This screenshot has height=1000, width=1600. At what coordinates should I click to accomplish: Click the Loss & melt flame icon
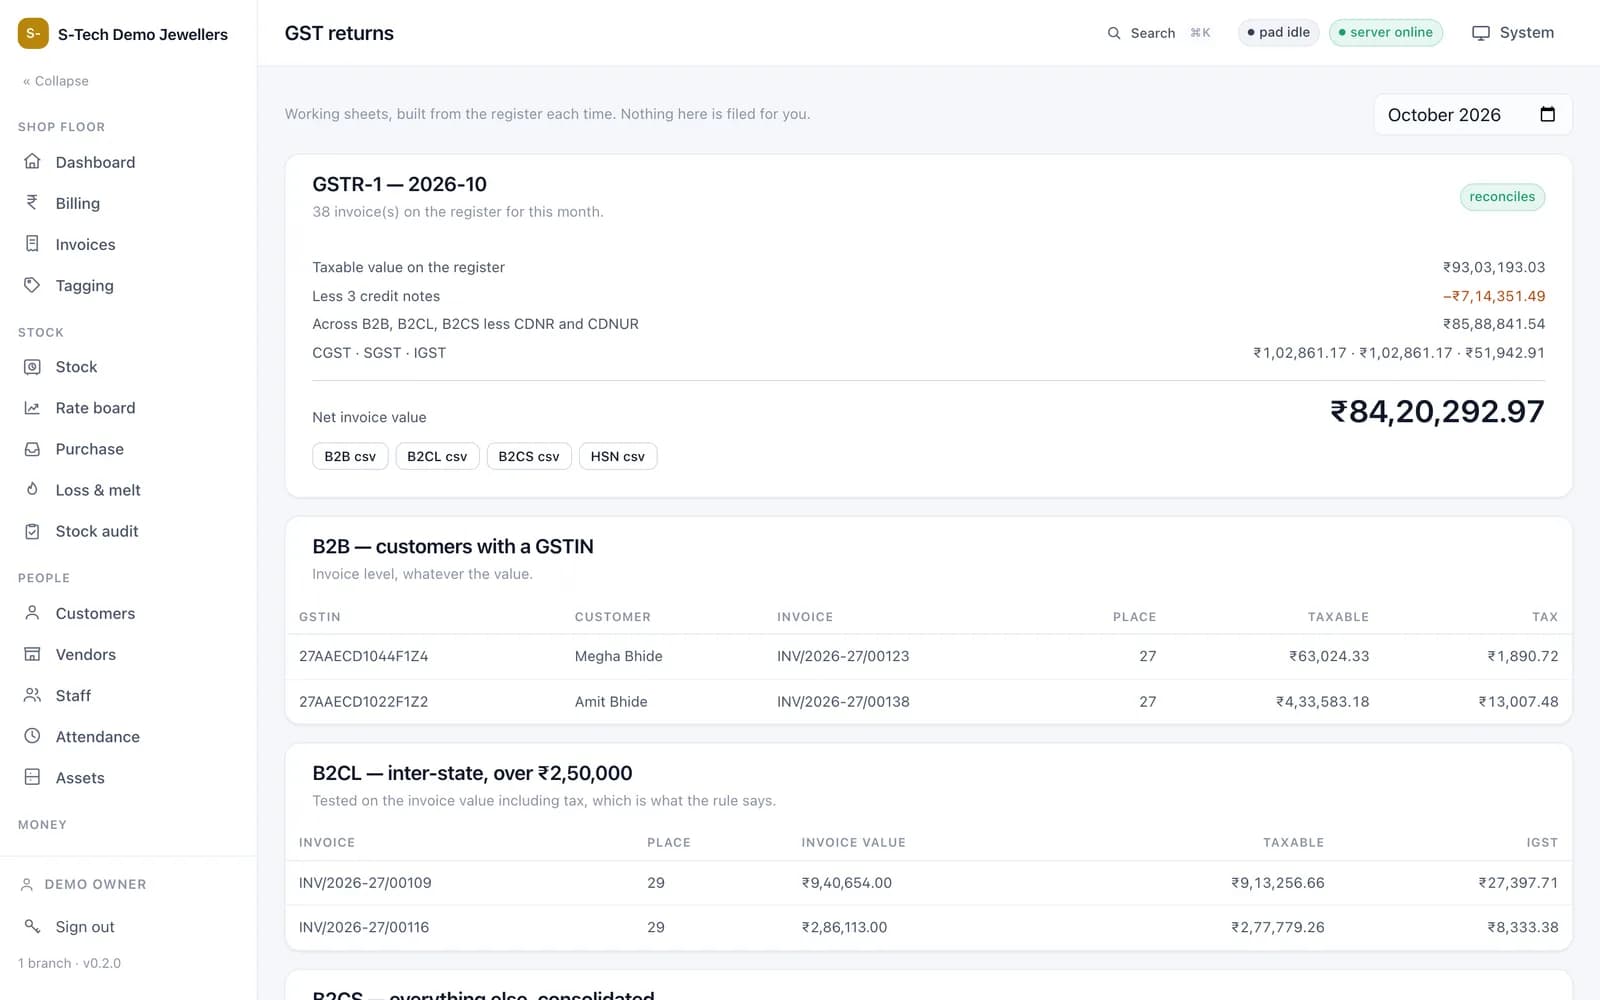click(x=32, y=490)
